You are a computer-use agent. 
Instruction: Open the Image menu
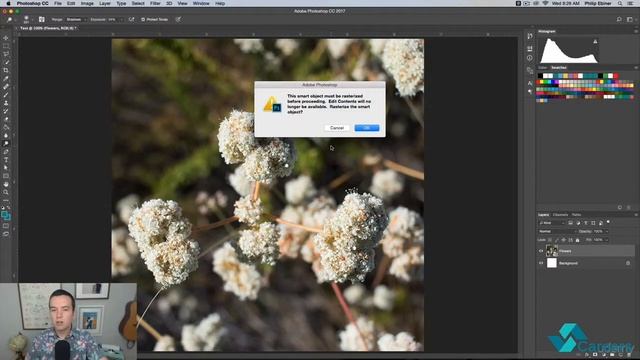[87, 3]
